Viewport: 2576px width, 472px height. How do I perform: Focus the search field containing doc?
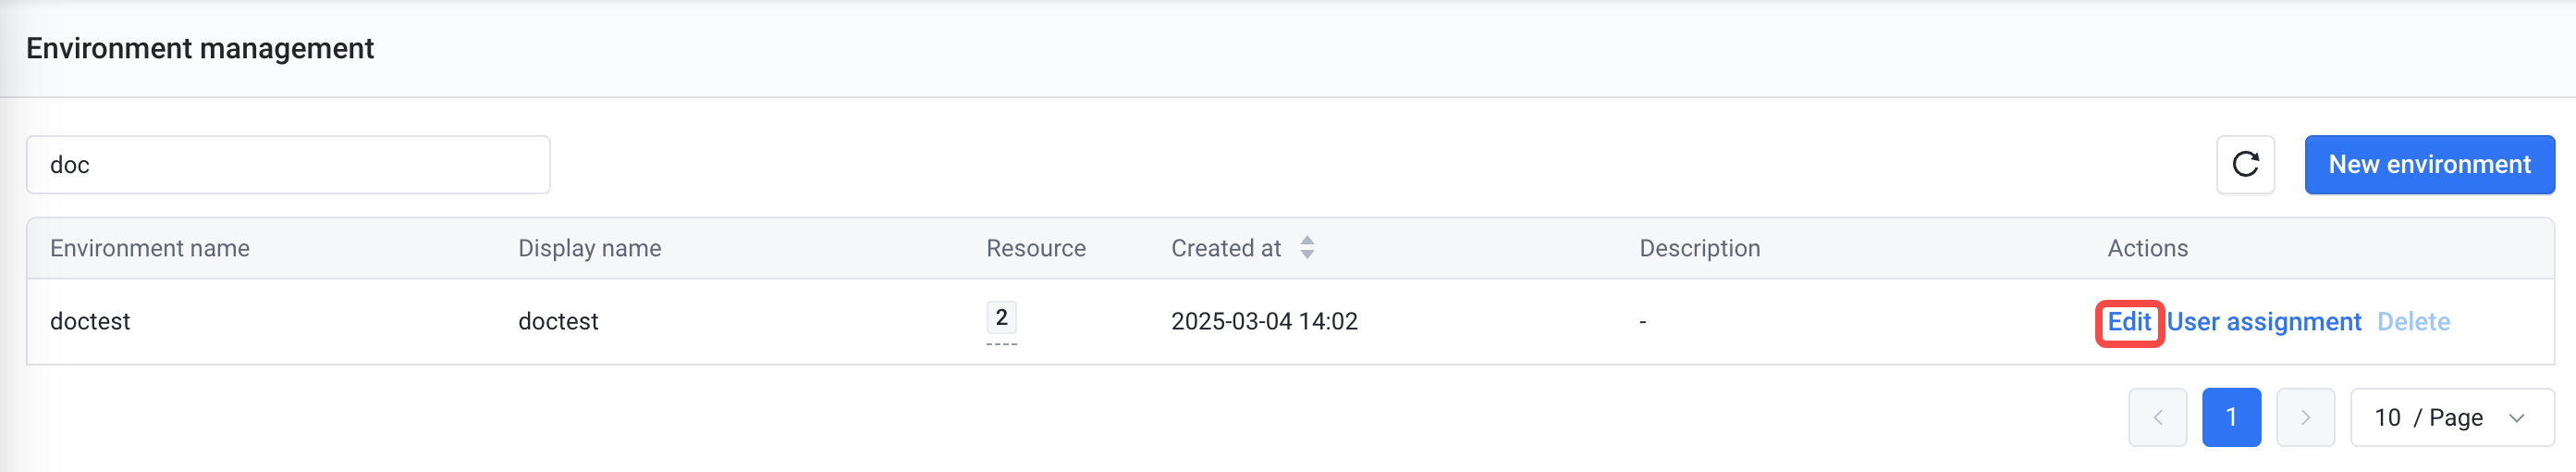pyautogui.click(x=288, y=164)
